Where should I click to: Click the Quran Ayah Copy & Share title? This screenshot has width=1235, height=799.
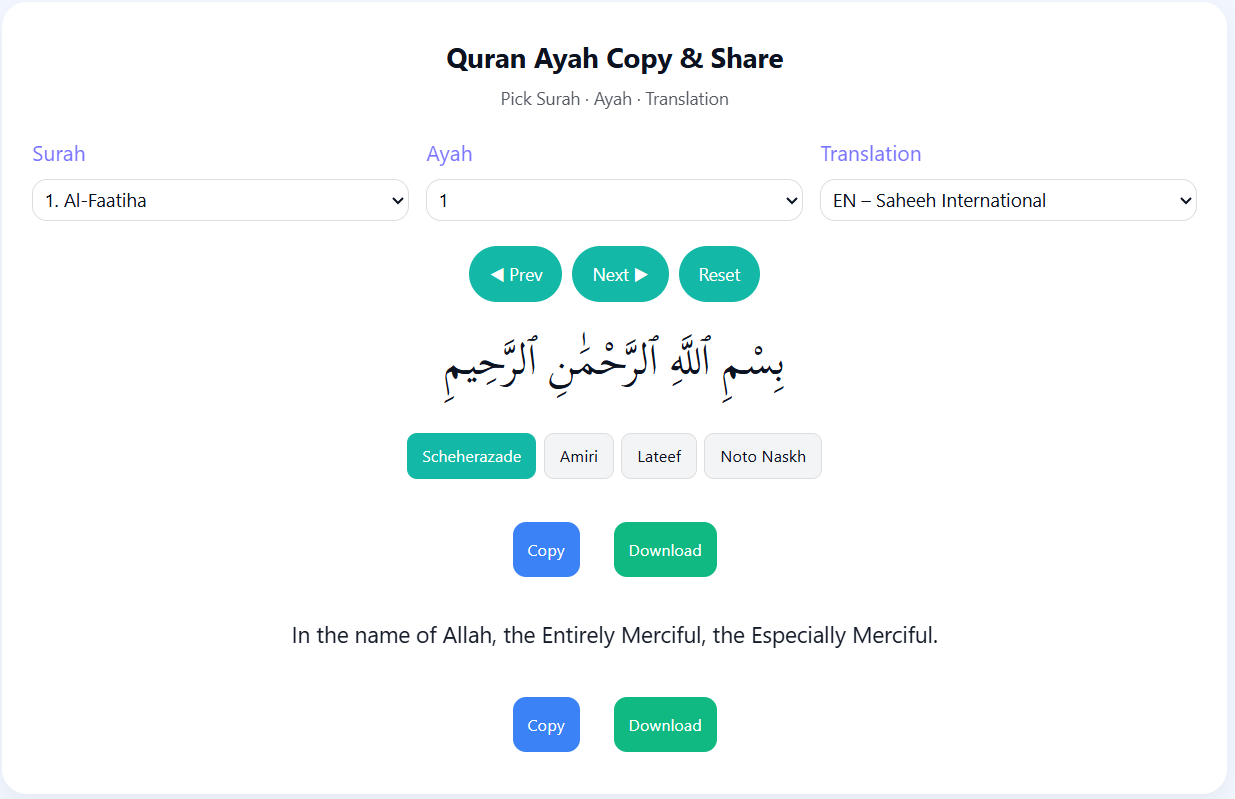click(616, 59)
